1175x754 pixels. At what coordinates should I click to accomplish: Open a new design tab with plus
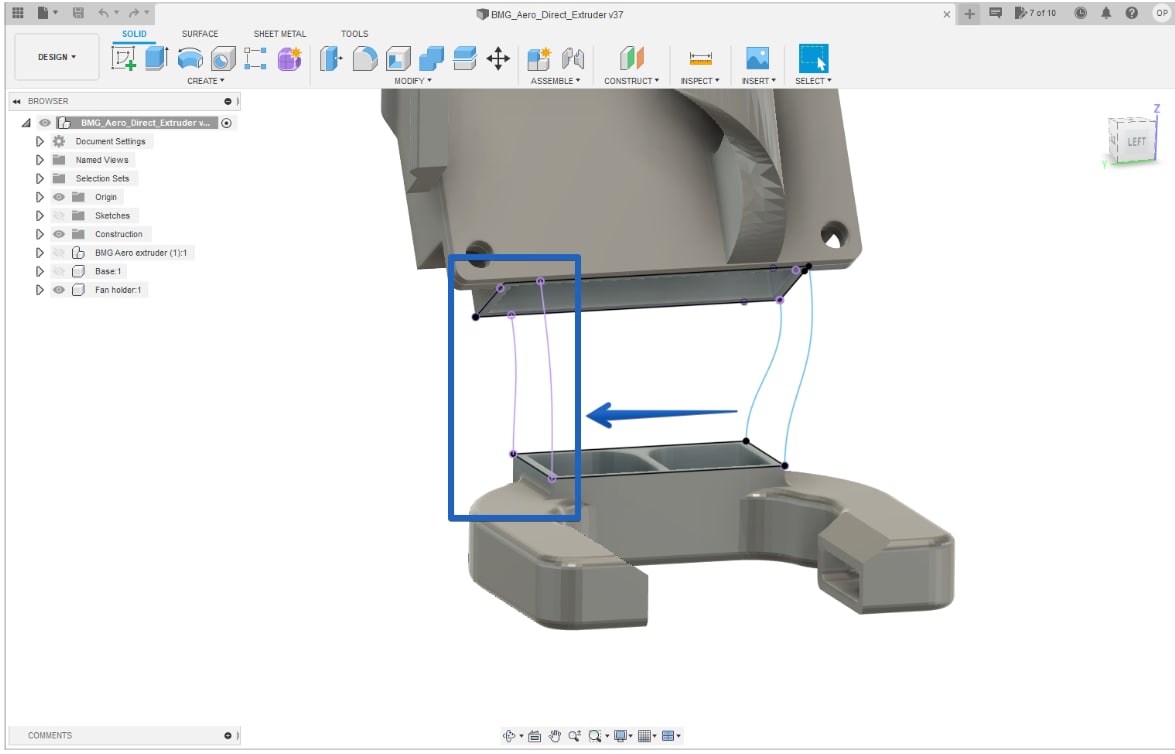(970, 13)
